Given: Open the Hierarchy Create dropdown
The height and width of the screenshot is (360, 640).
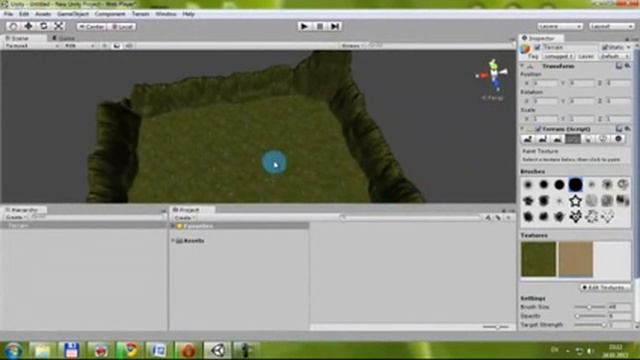Looking at the screenshot, I should pyautogui.click(x=16, y=218).
